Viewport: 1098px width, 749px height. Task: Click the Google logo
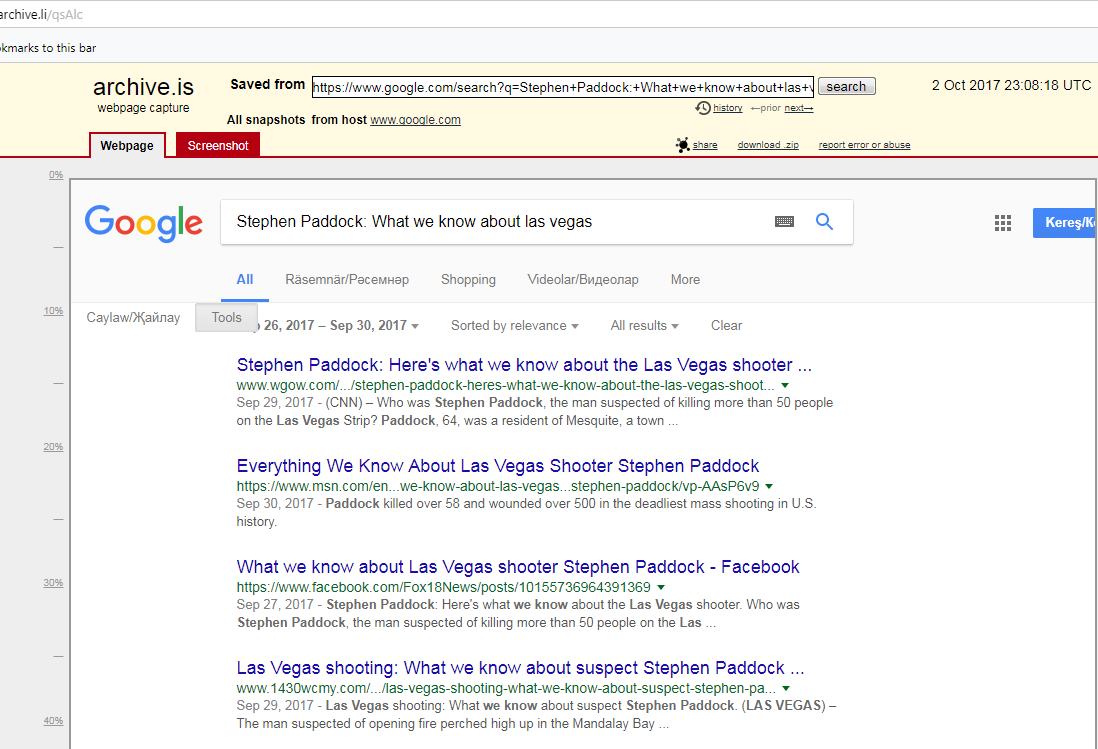144,223
